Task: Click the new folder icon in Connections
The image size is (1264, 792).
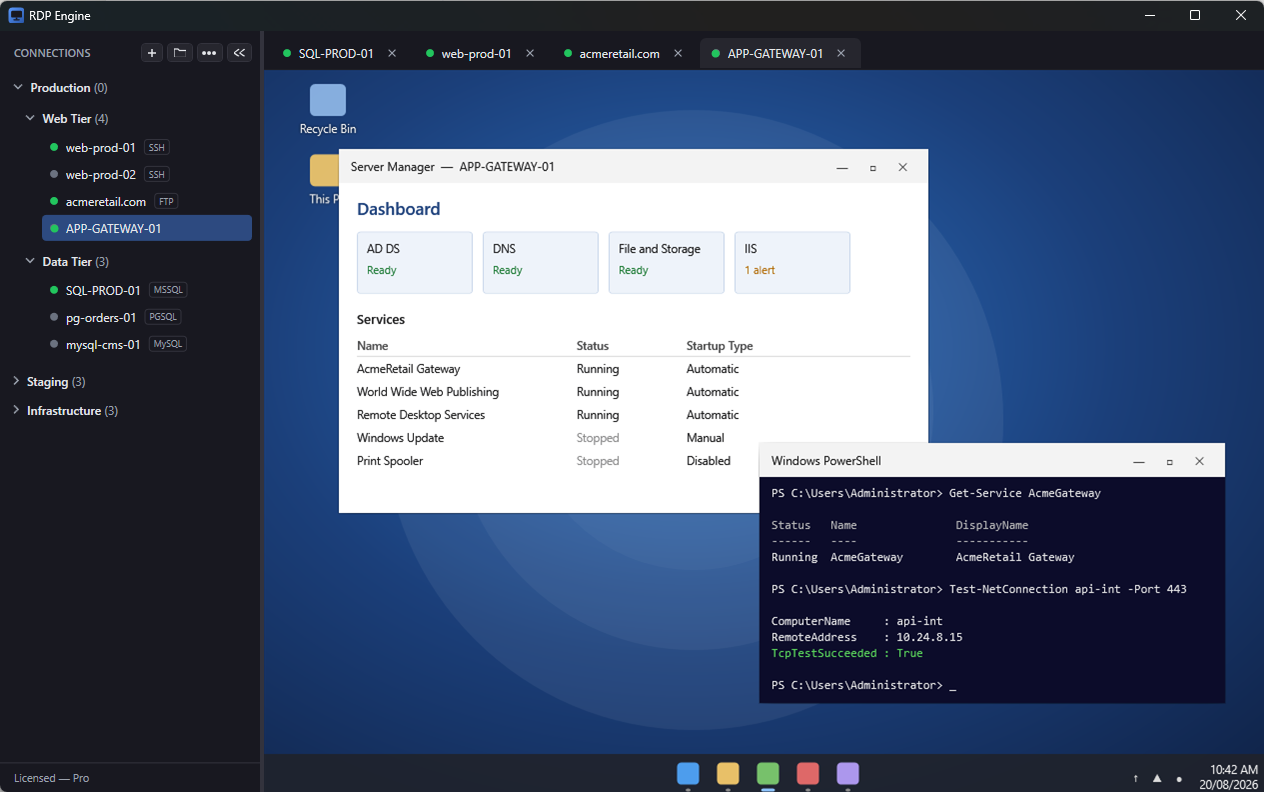Action: coord(180,53)
